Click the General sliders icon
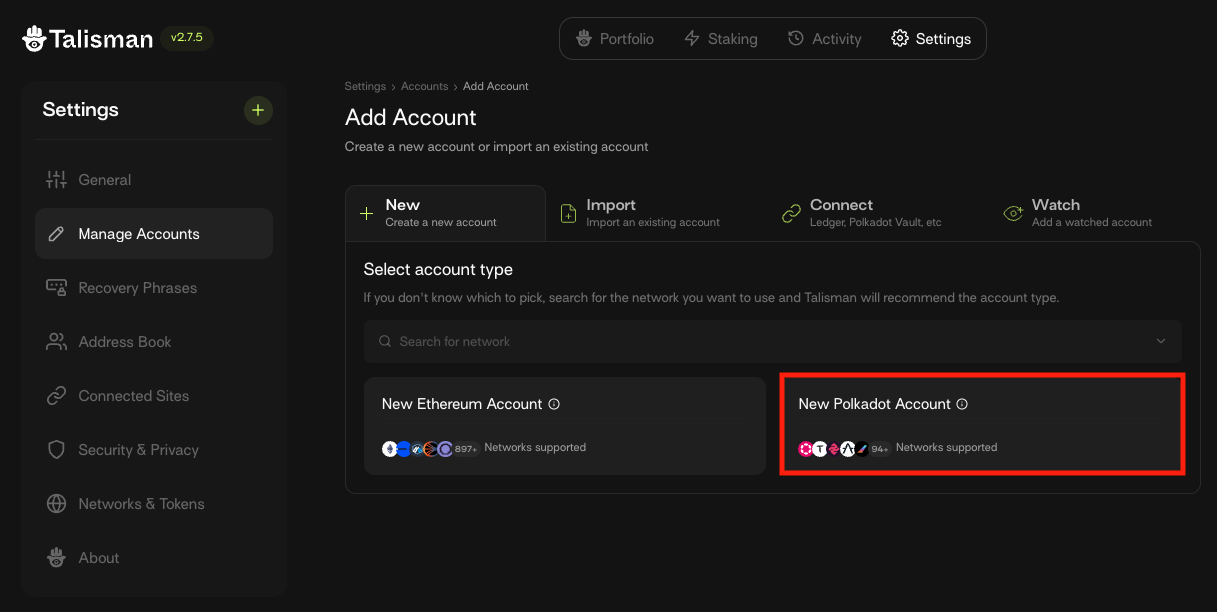This screenshot has height=612, width=1217. pos(57,180)
